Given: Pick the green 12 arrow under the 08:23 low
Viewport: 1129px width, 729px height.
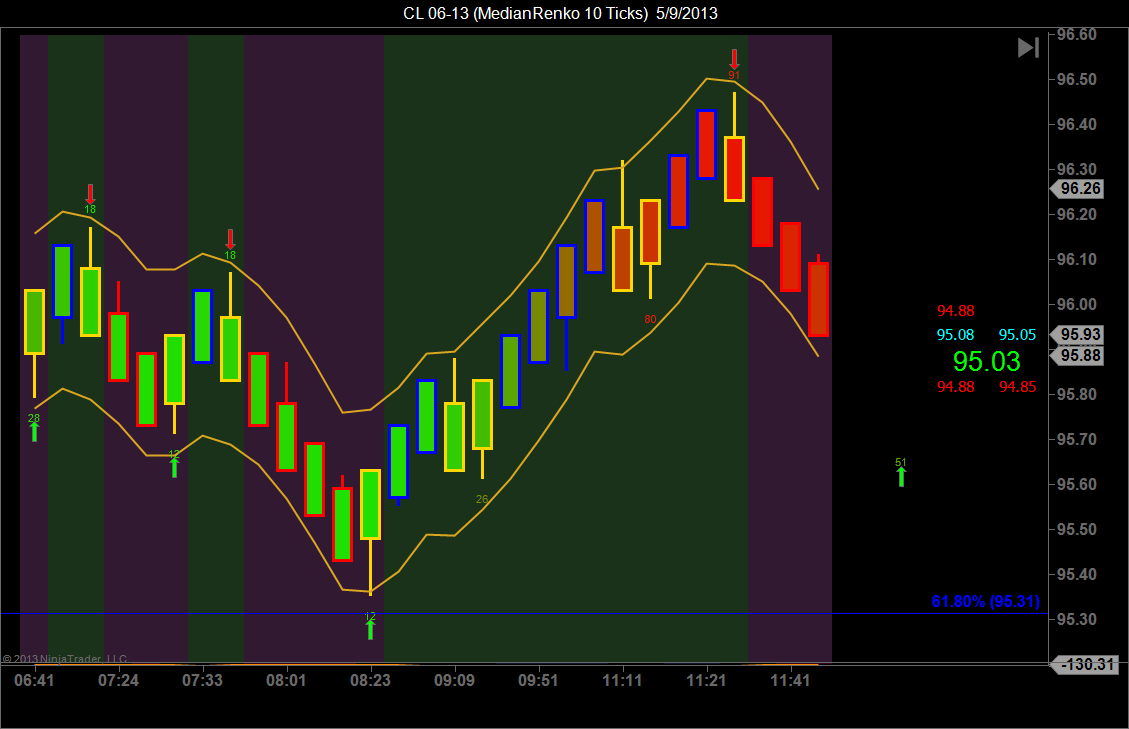Looking at the screenshot, I should point(370,630).
